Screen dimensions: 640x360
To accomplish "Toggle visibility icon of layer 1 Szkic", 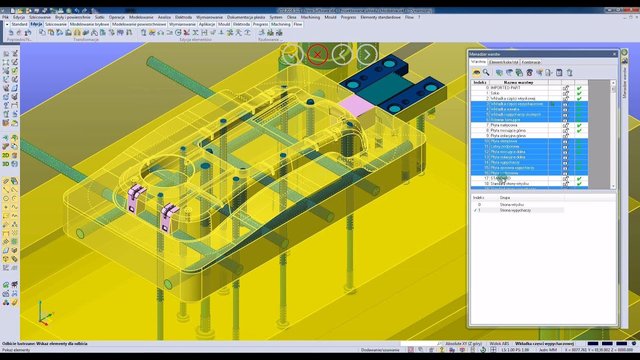I will tap(565, 93).
